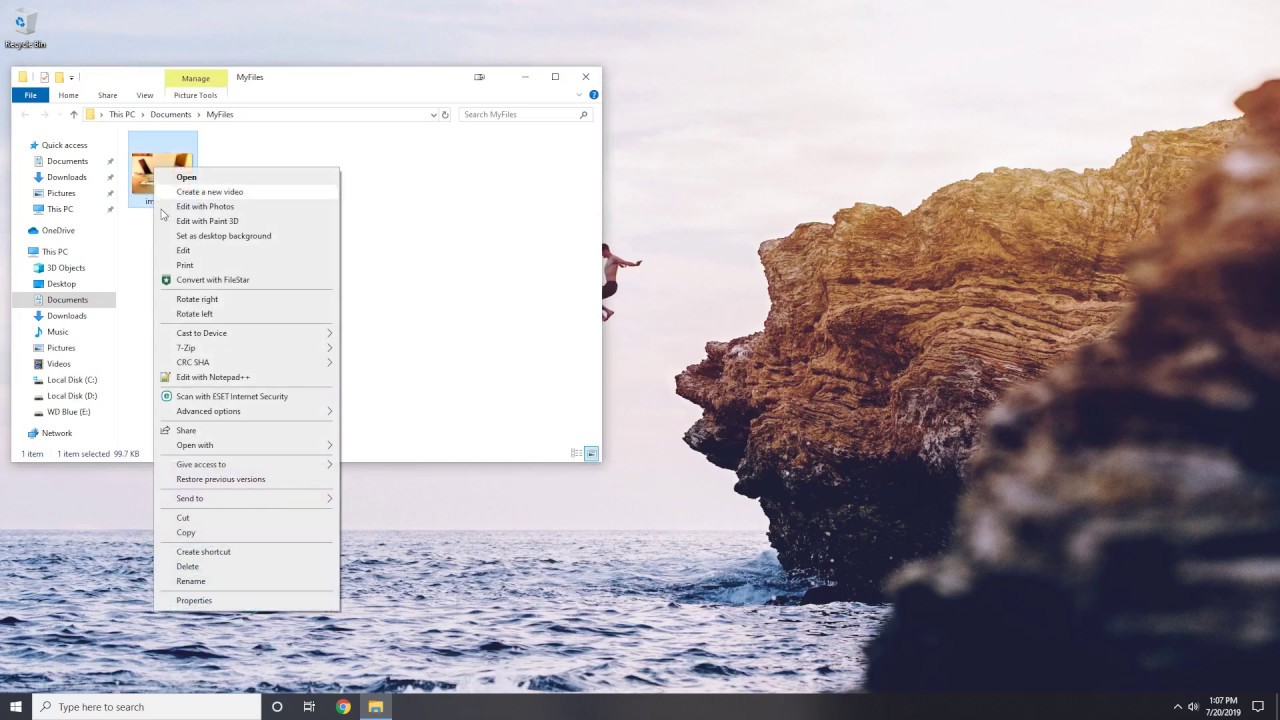Viewport: 1280px width, 720px height.
Task: Select OneDrive in the navigation pane
Action: pyautogui.click(x=58, y=230)
